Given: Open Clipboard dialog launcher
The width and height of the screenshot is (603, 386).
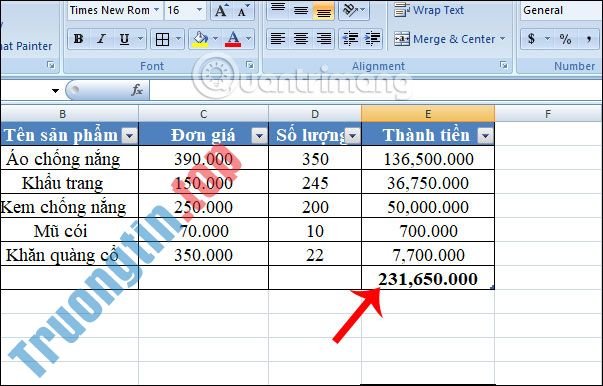Looking at the screenshot, I should (x=51, y=65).
